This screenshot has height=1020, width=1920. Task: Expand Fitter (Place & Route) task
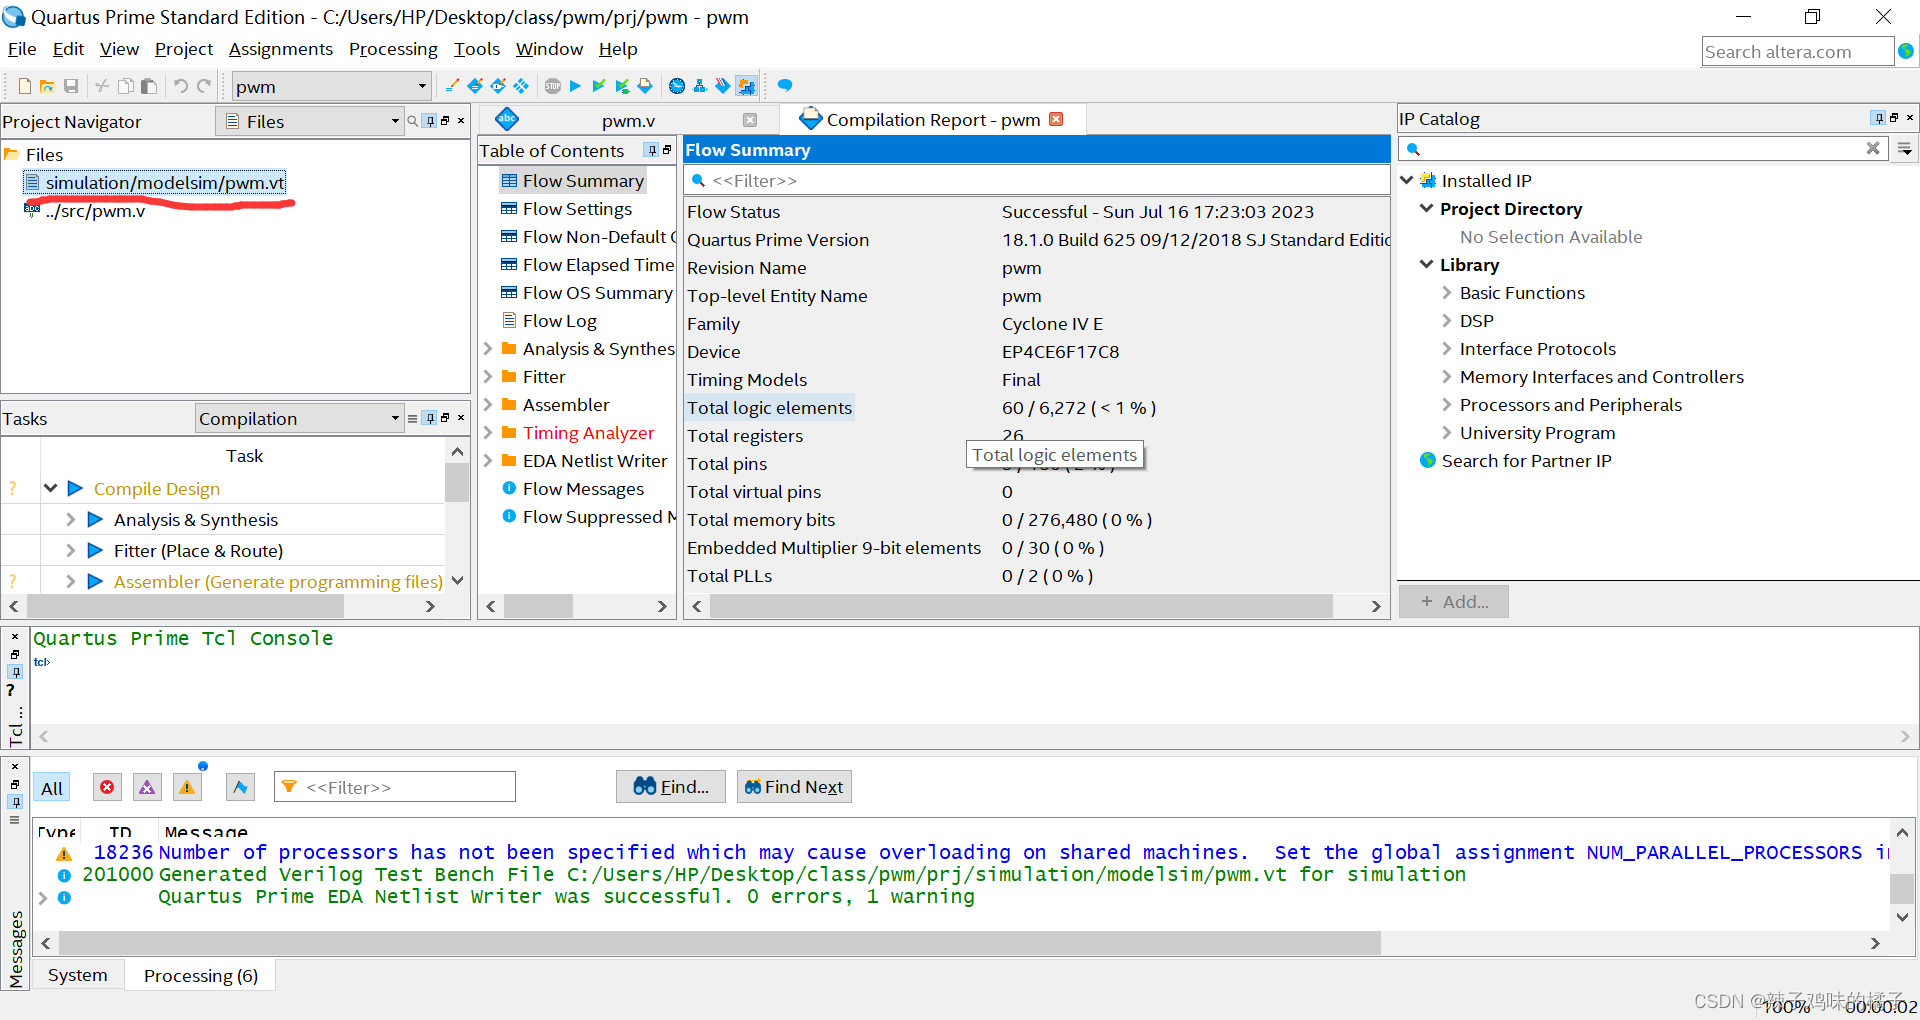pos(70,550)
